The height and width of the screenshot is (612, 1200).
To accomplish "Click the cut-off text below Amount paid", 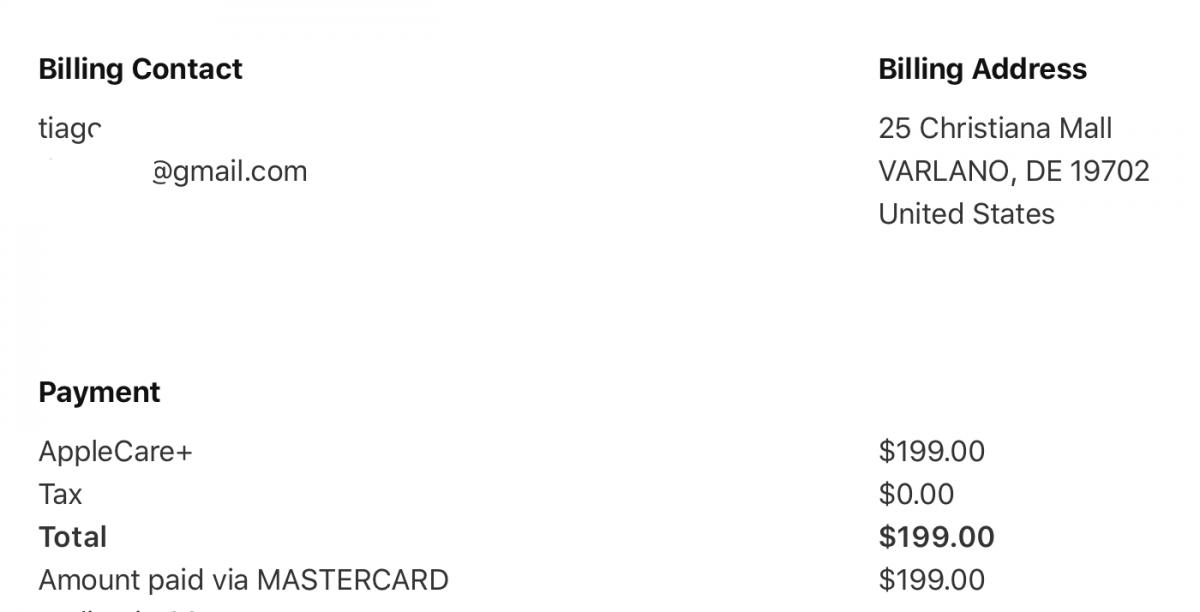I will 120,608.
